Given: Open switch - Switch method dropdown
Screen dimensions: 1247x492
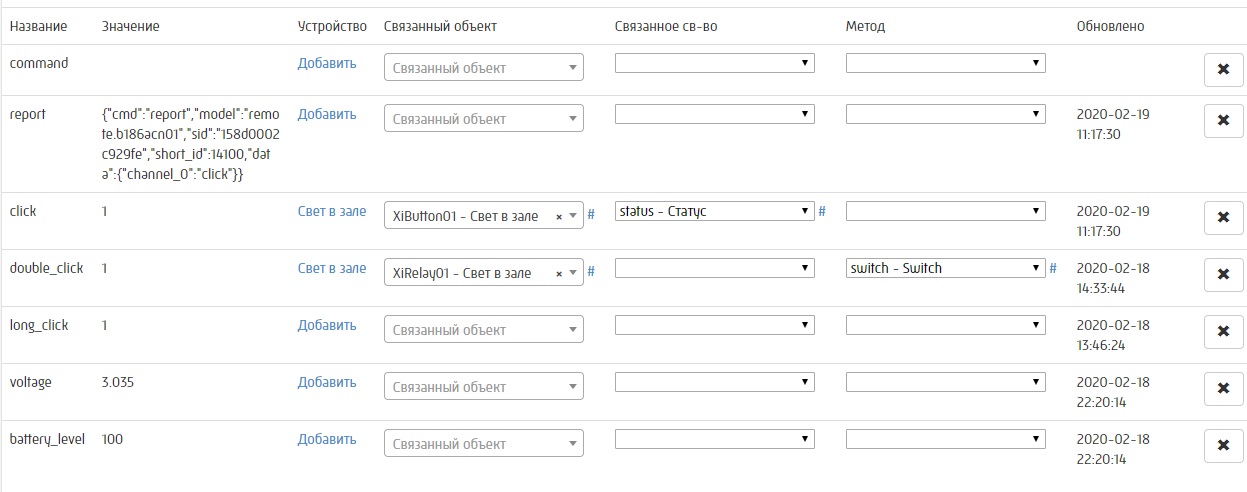Looking at the screenshot, I should [x=945, y=268].
